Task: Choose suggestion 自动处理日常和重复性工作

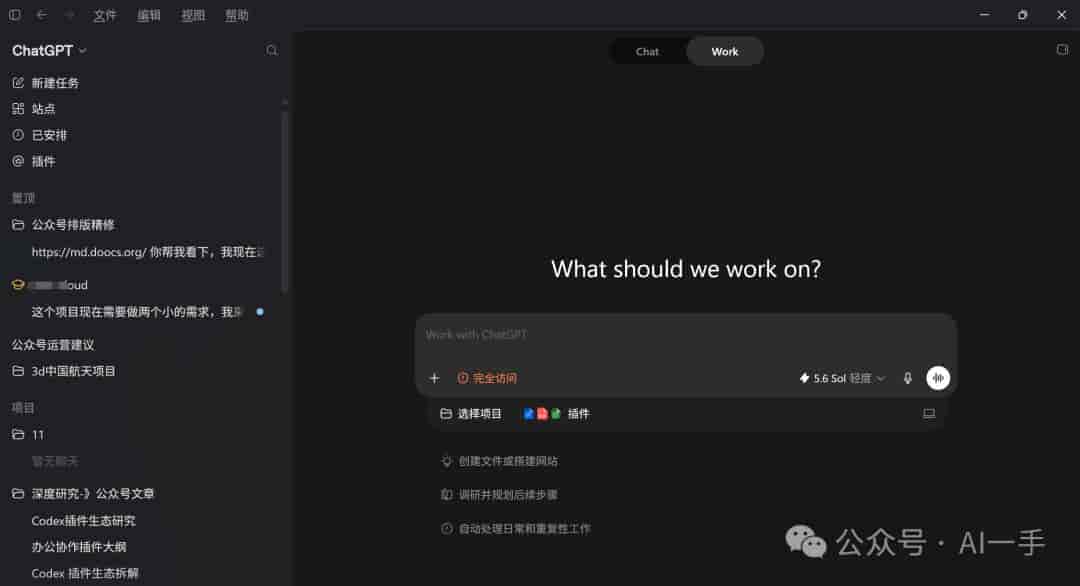Action: (516, 529)
